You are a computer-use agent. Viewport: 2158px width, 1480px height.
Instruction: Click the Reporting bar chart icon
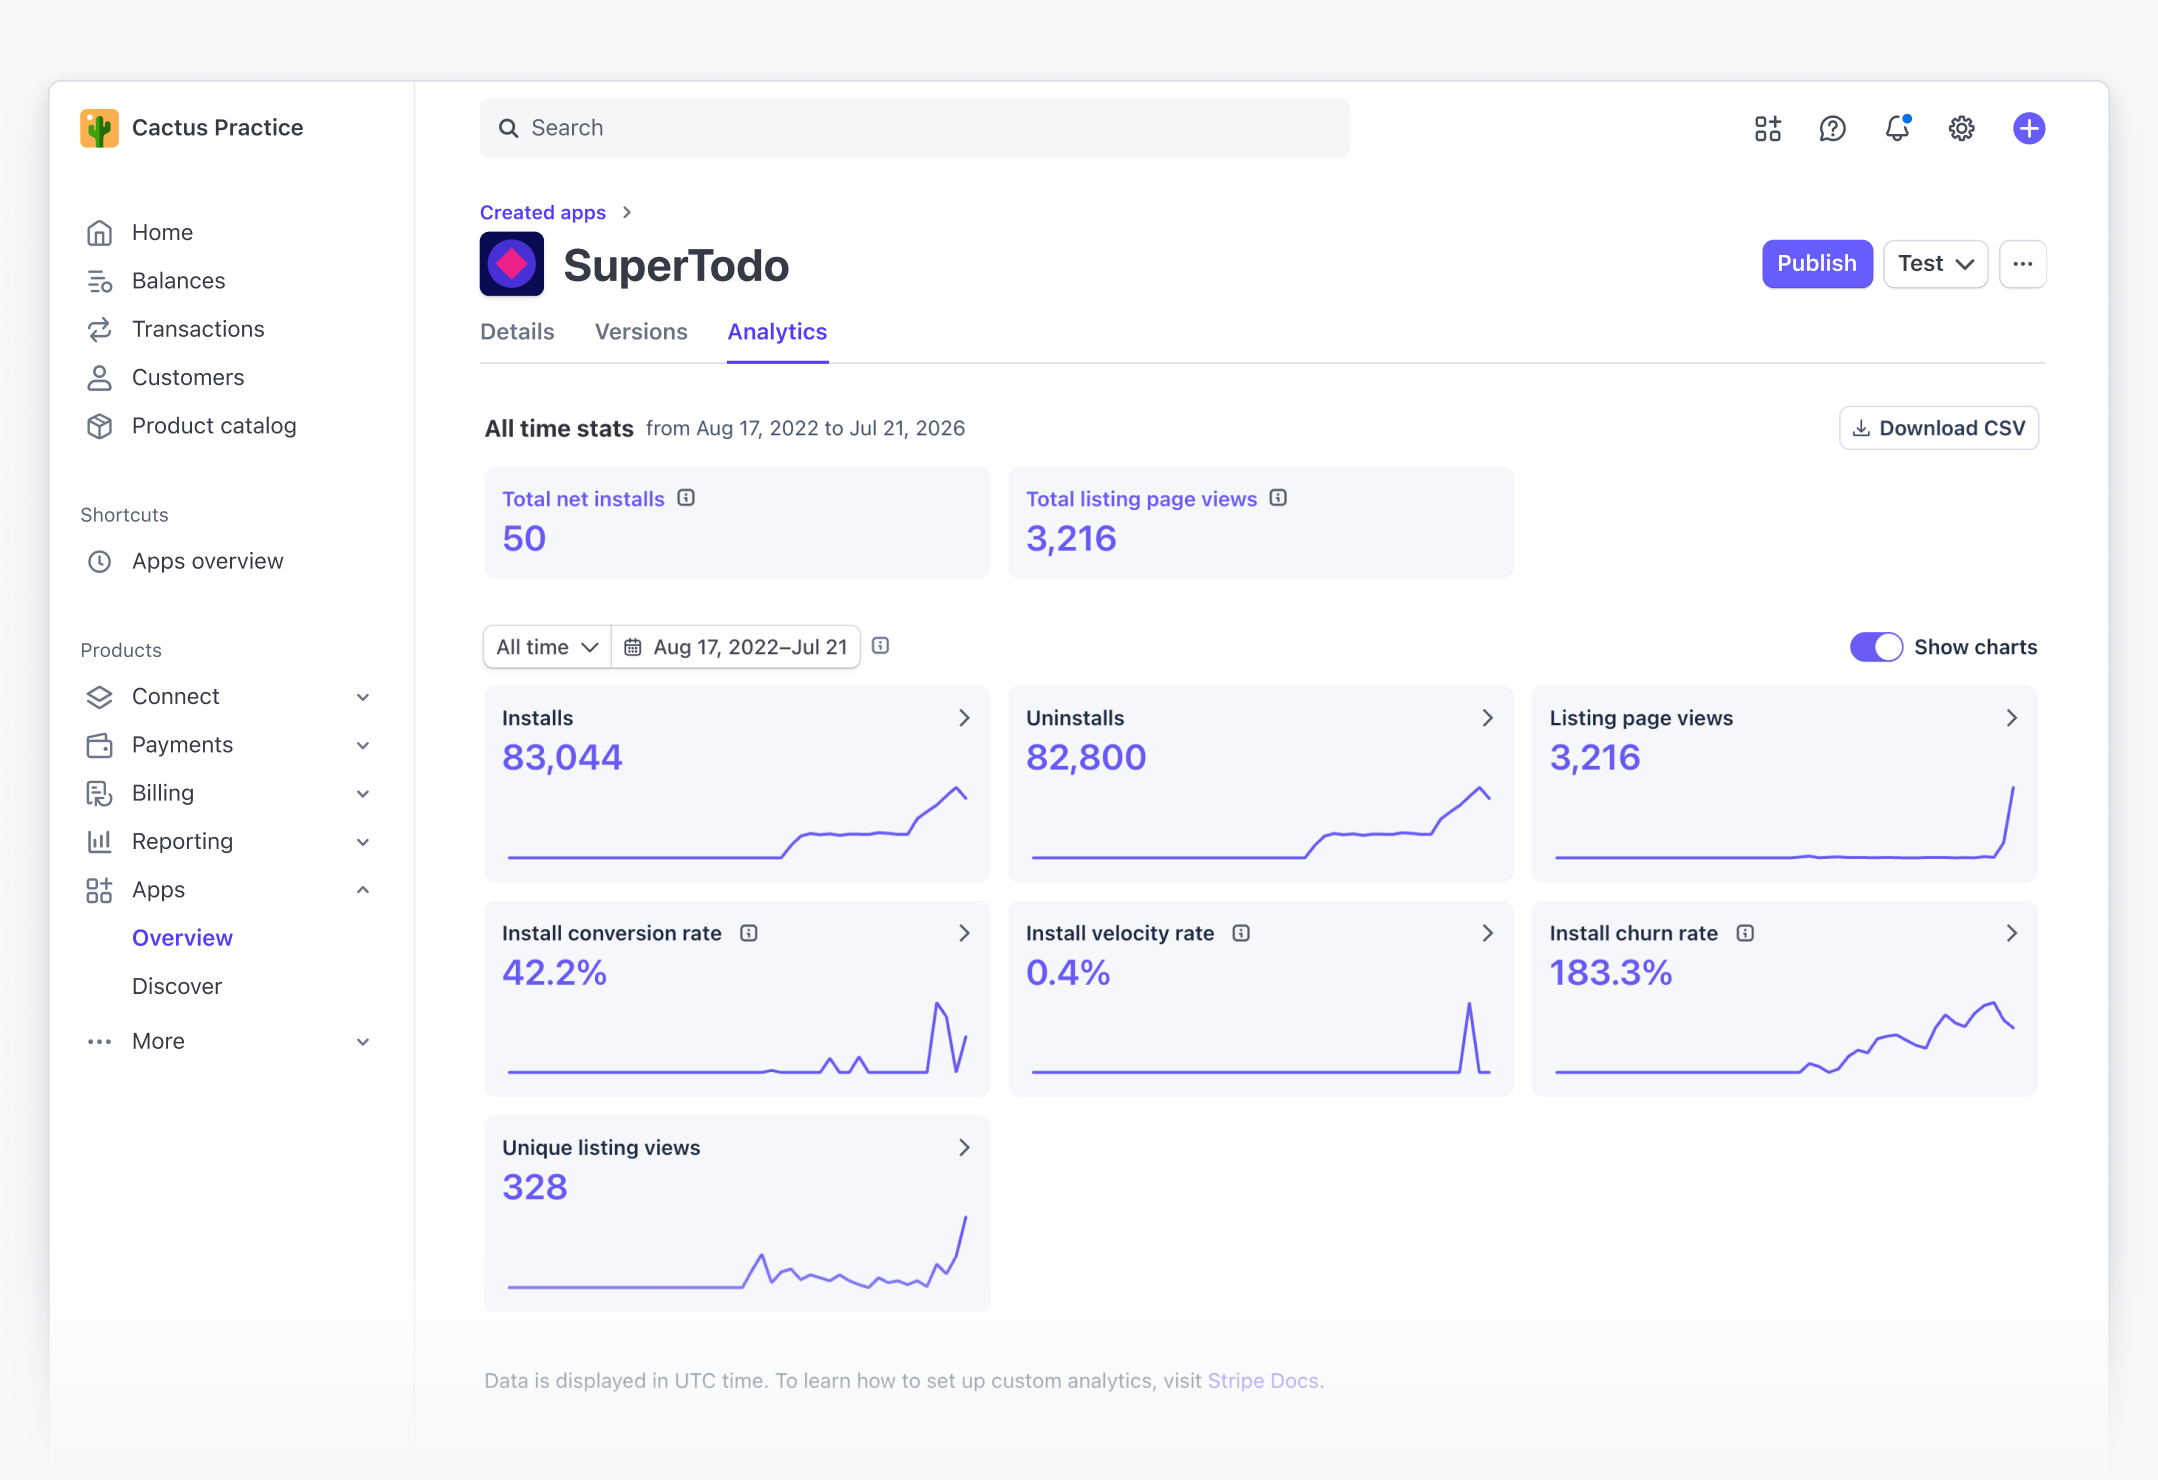click(99, 842)
